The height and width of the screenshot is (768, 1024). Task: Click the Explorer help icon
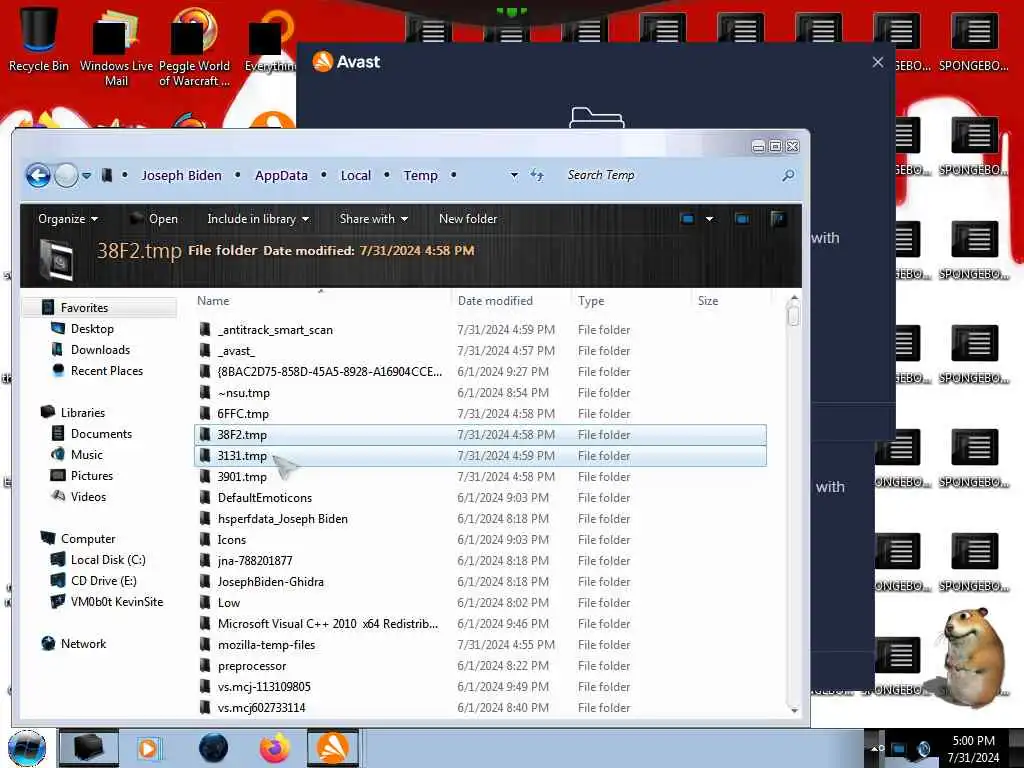[x=777, y=219]
